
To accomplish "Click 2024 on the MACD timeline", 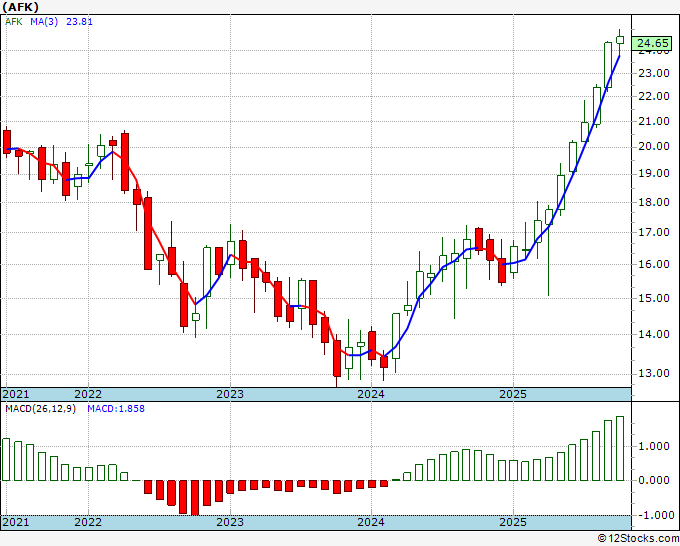I will (x=371, y=522).
